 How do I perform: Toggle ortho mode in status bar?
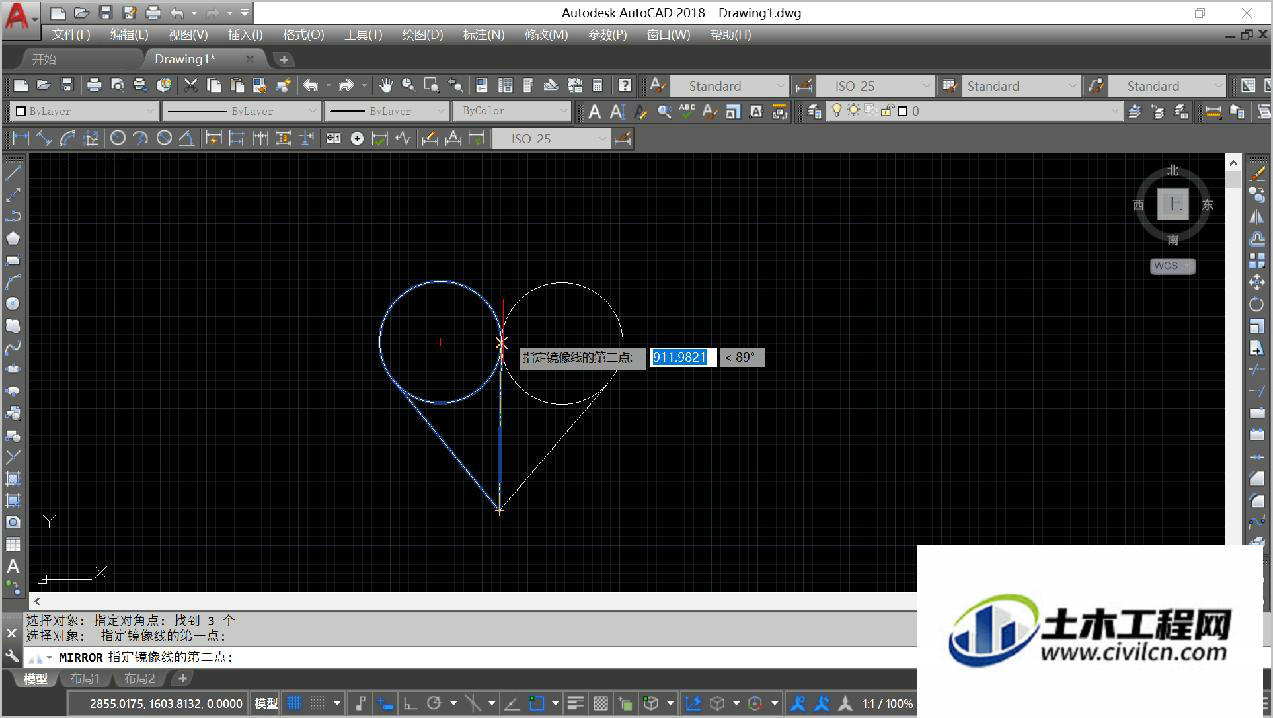click(410, 703)
